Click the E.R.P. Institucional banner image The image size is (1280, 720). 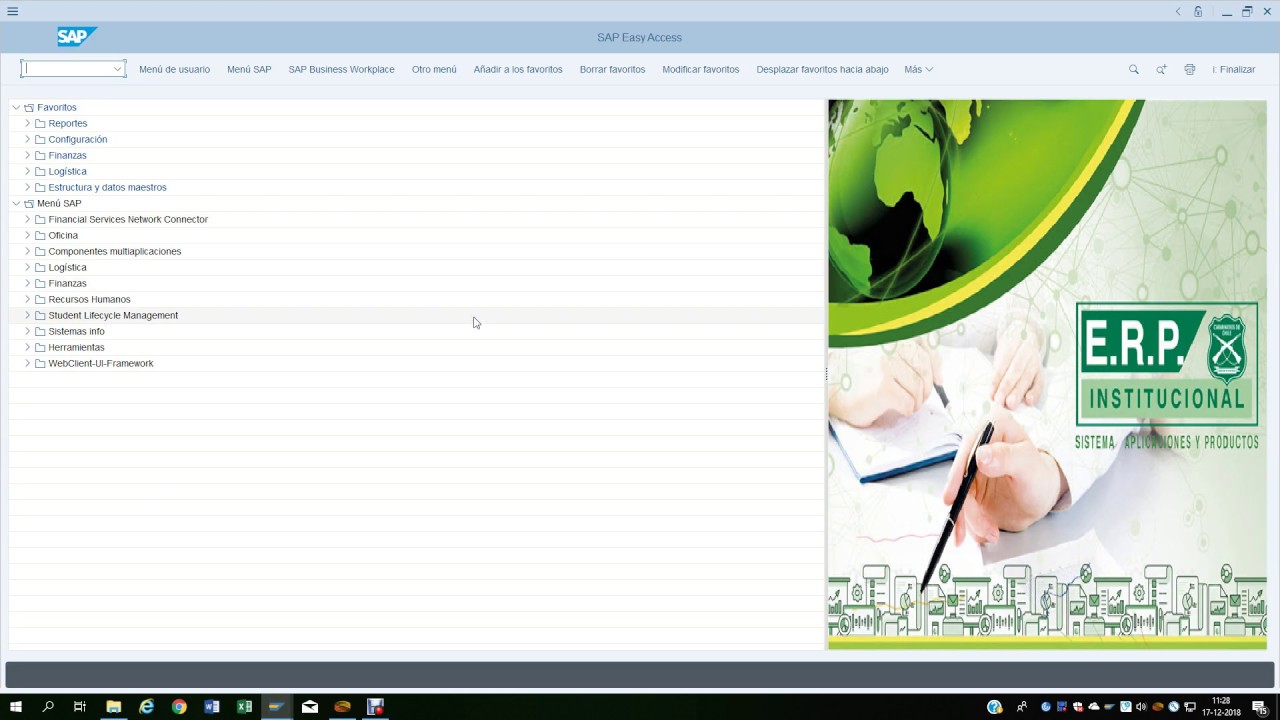pos(1047,374)
